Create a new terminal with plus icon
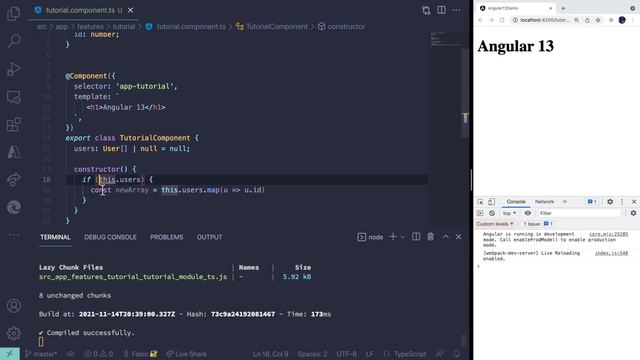Screen dimensions: 640x360 tap(393, 237)
